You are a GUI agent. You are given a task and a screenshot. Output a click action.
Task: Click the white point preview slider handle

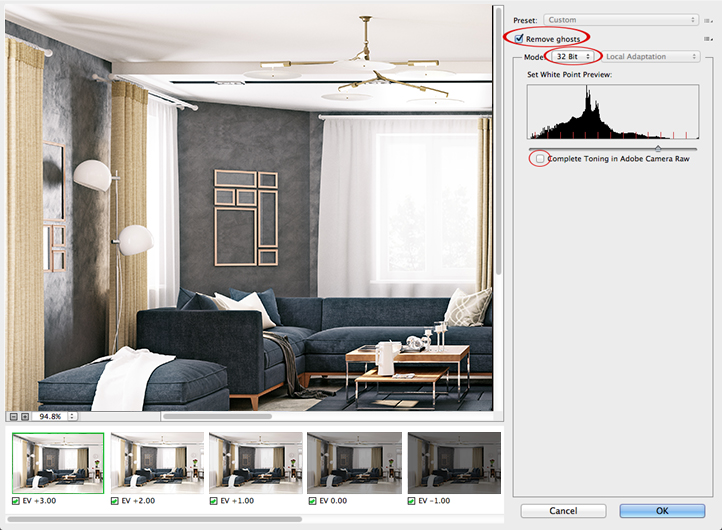click(658, 148)
